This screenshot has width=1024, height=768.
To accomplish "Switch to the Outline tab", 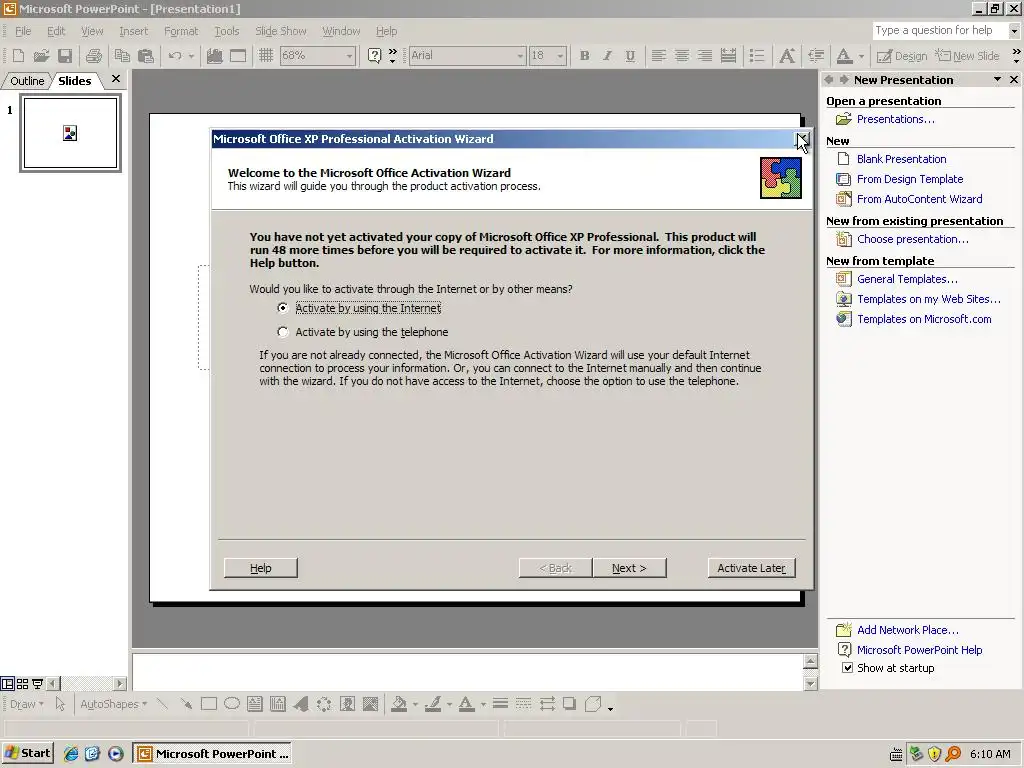I will (x=27, y=81).
